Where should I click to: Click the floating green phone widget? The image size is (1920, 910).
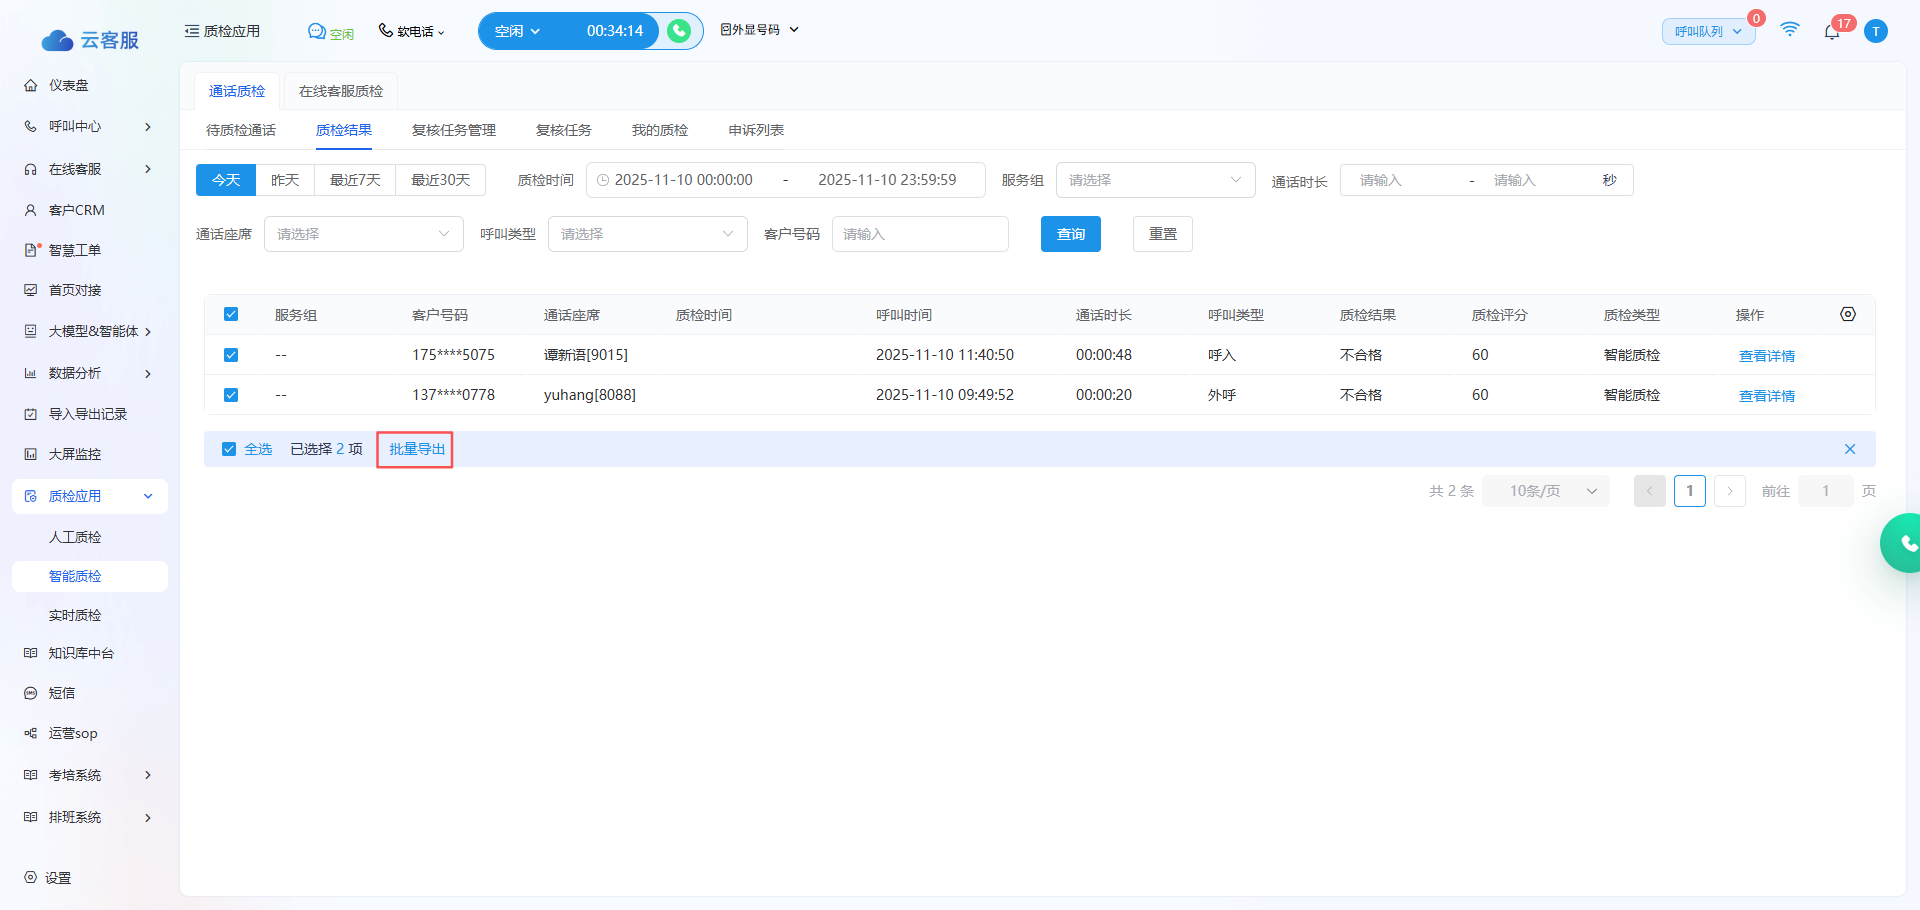(x=1904, y=543)
